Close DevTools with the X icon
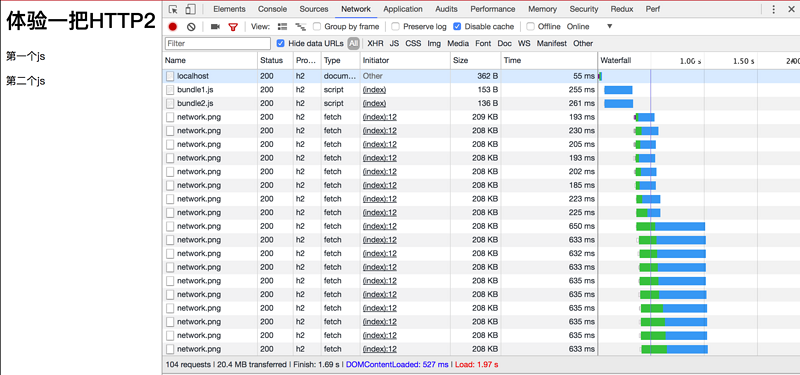800x375 pixels. click(791, 9)
